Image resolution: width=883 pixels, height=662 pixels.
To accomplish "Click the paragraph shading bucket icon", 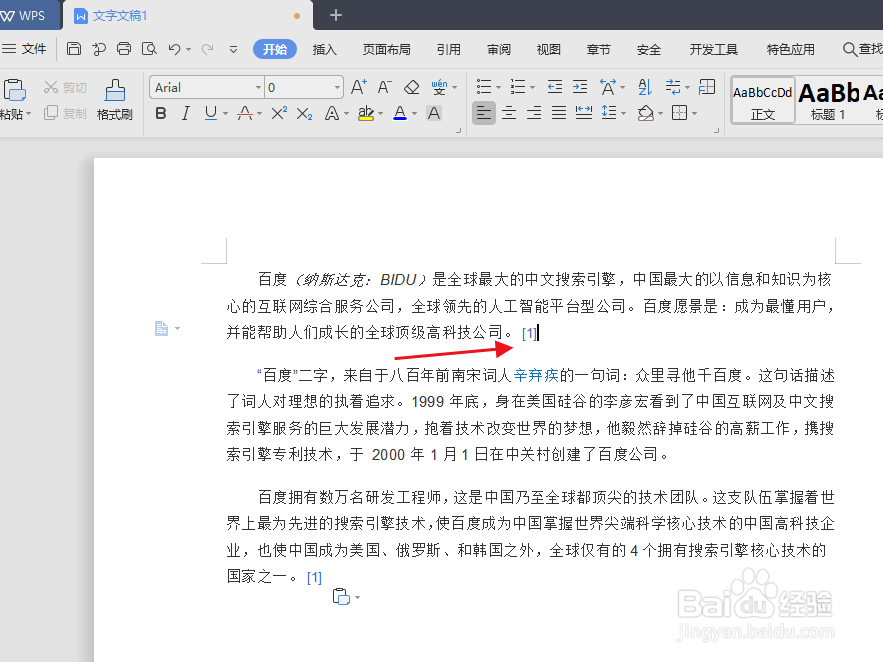I will [645, 113].
